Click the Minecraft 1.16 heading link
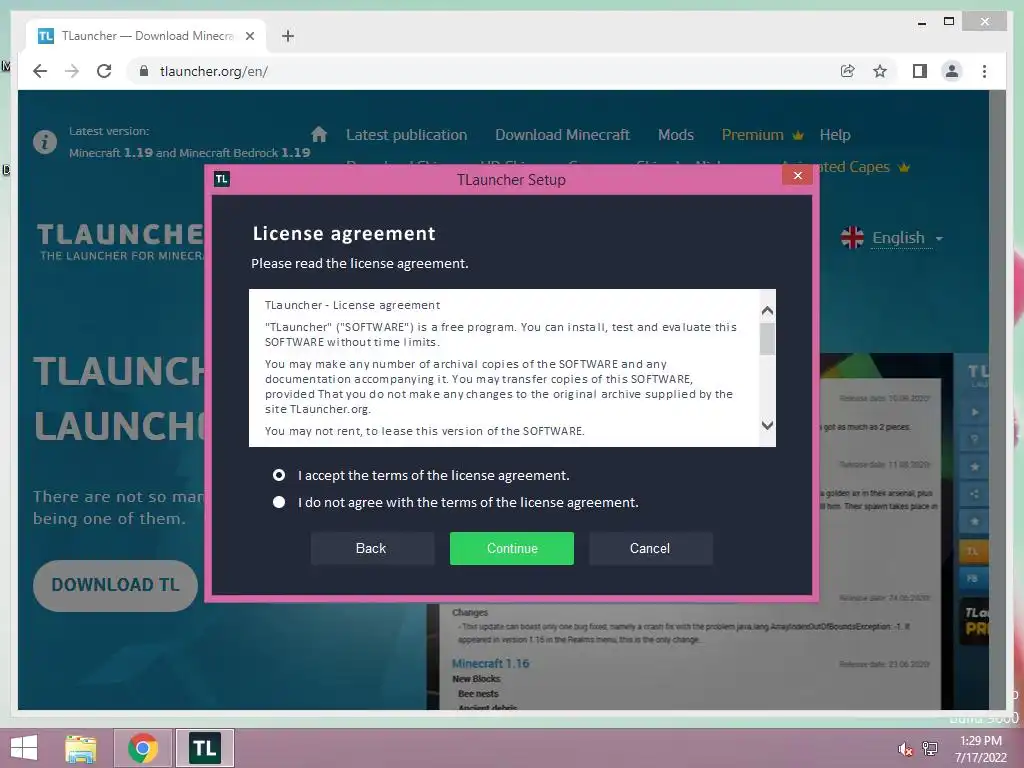This screenshot has height=768, width=1024. pyautogui.click(x=490, y=663)
